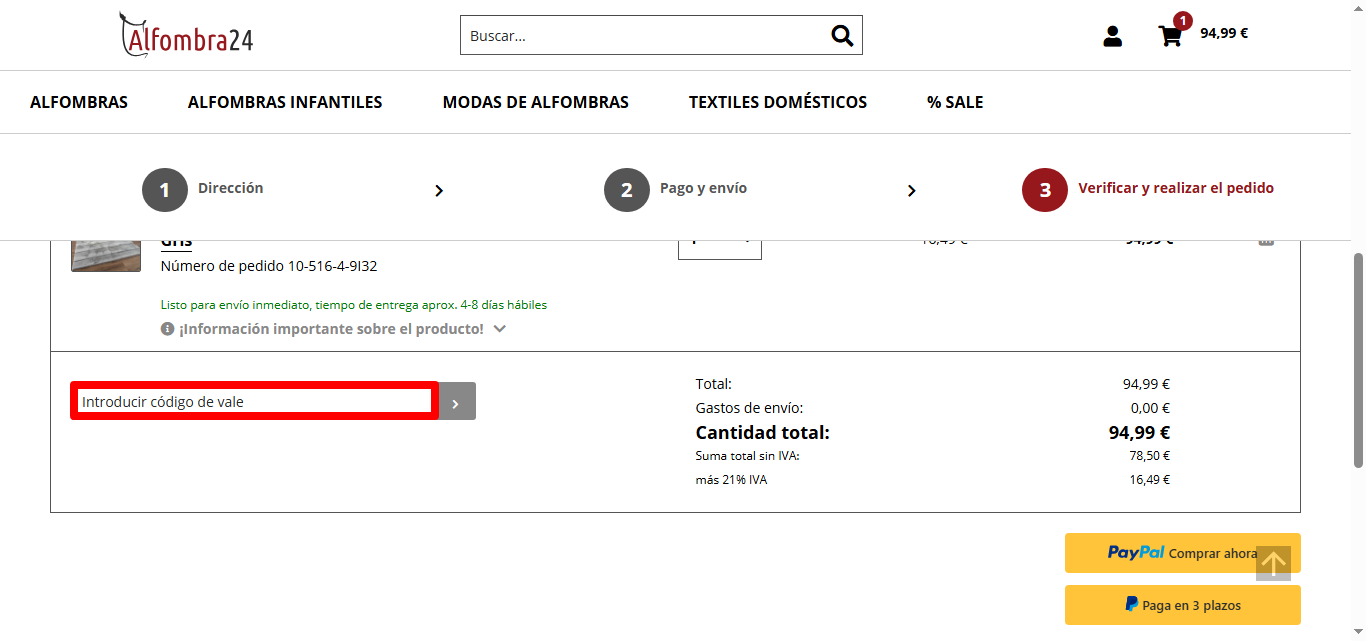
Task: Click the scroll-to-top arrow button
Action: click(1273, 563)
